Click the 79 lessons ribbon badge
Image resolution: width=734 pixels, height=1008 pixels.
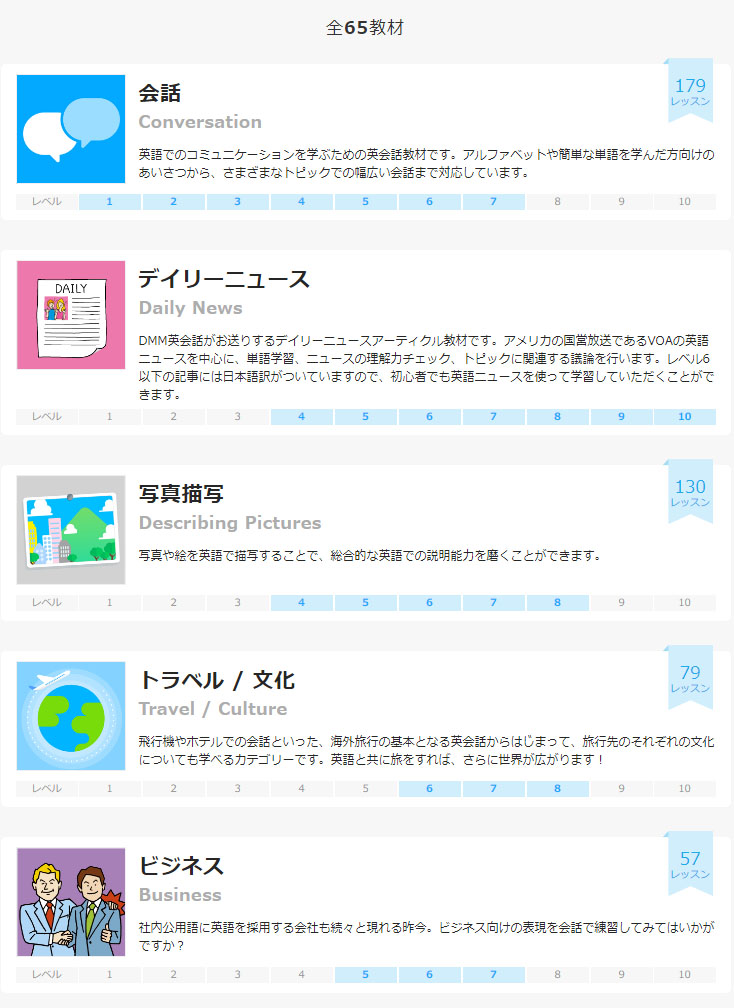pyautogui.click(x=690, y=678)
